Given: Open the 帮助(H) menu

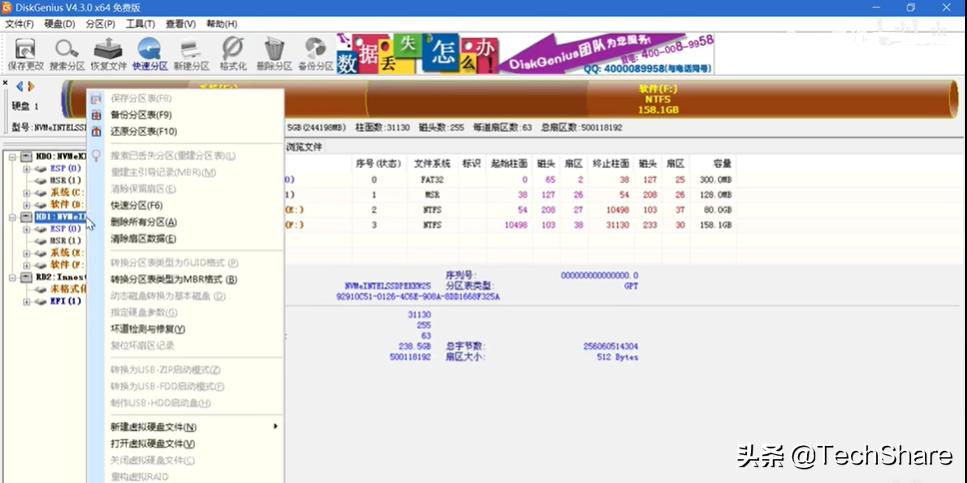Looking at the screenshot, I should [221, 24].
